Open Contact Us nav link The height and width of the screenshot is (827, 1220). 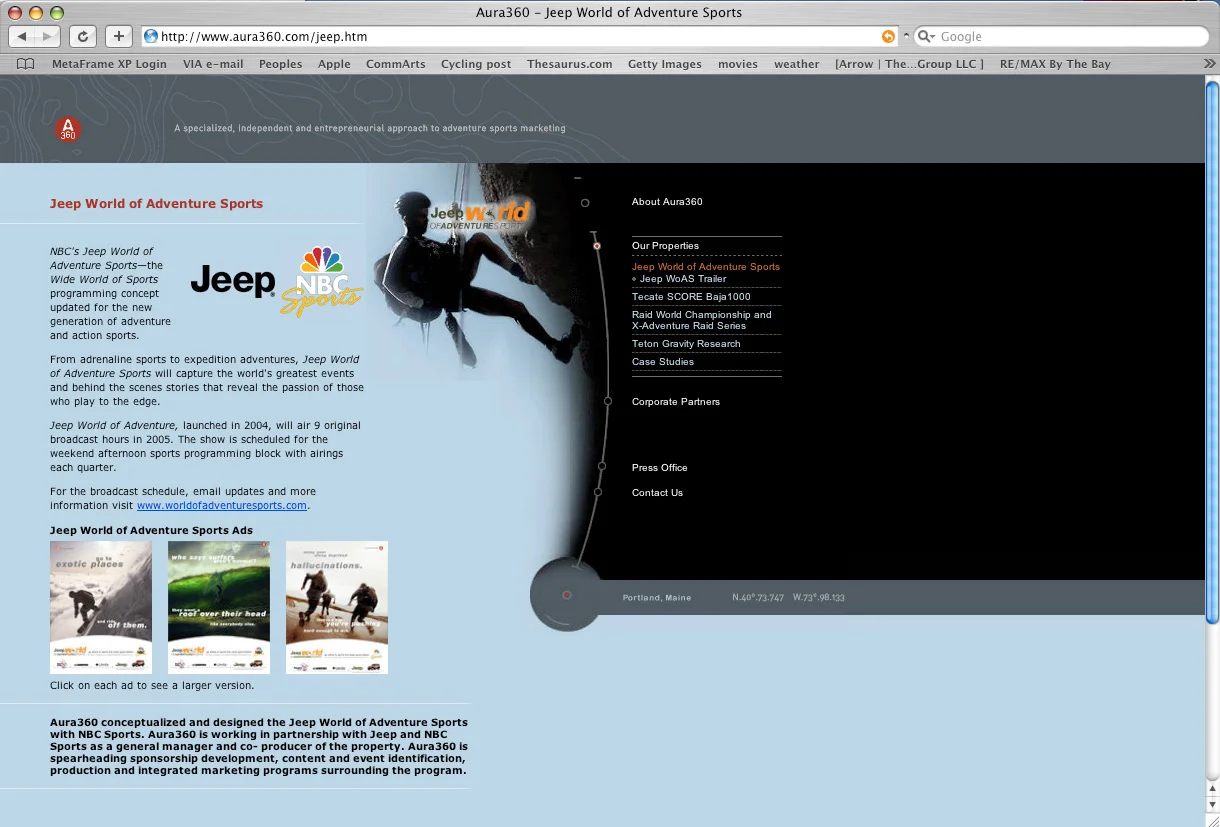coord(657,493)
